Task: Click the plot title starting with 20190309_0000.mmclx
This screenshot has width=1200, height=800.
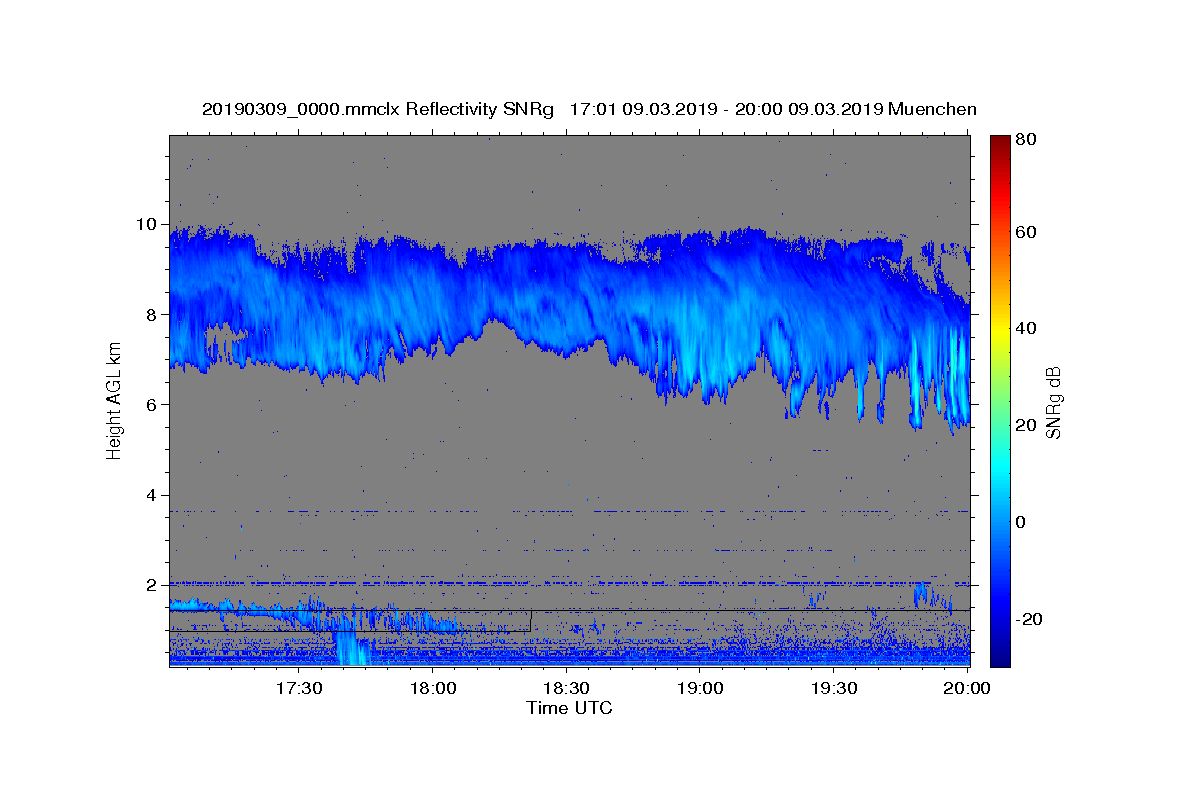Action: (589, 109)
